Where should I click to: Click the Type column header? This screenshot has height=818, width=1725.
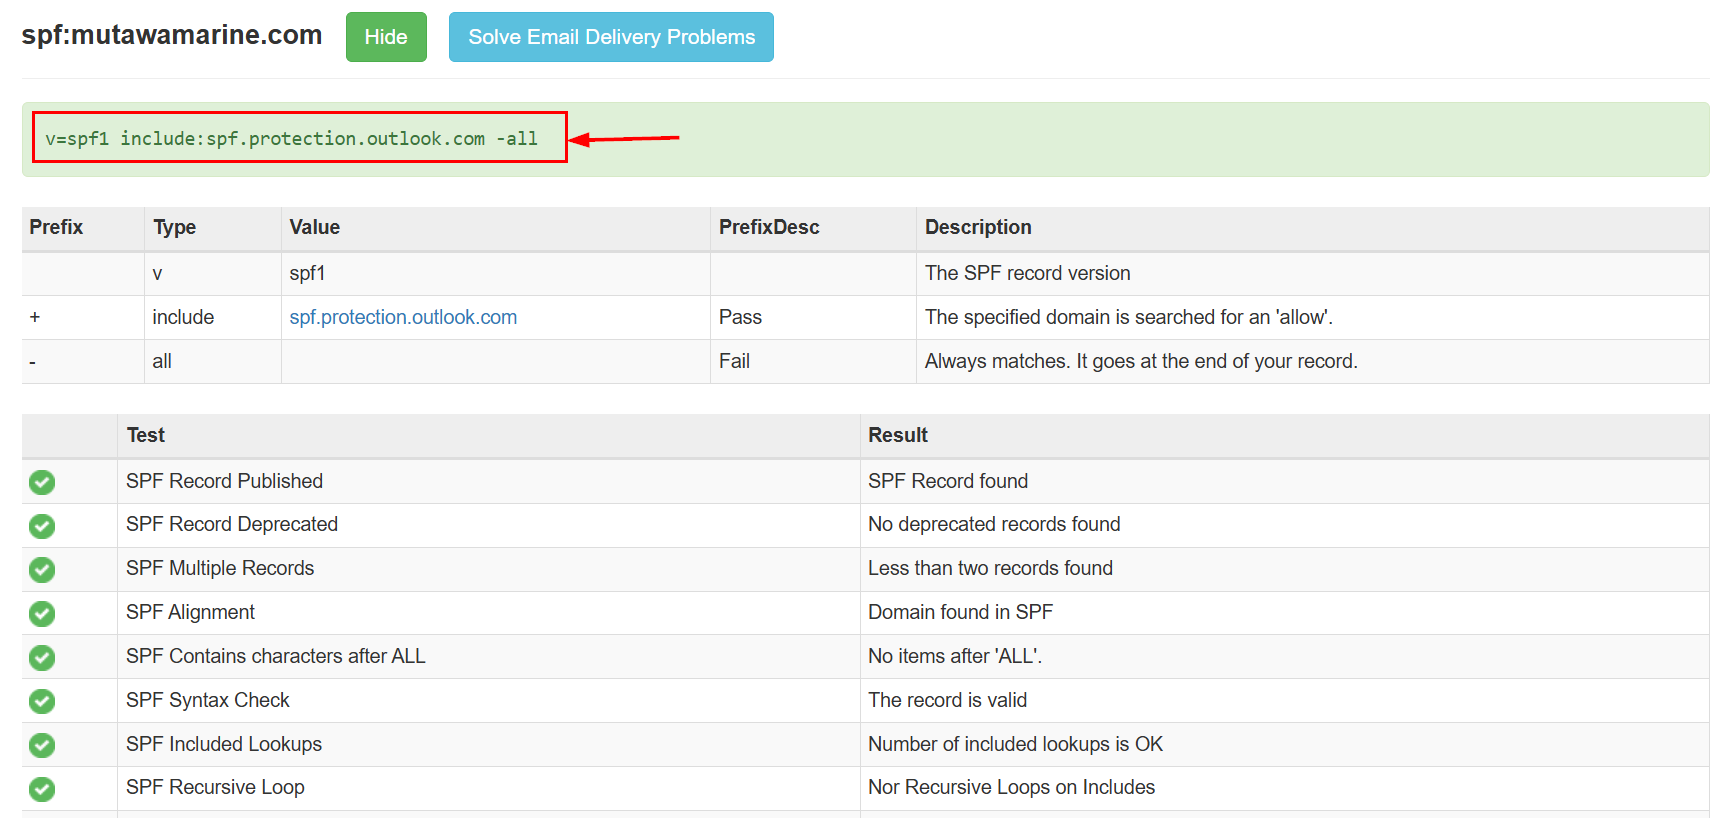coord(174,227)
